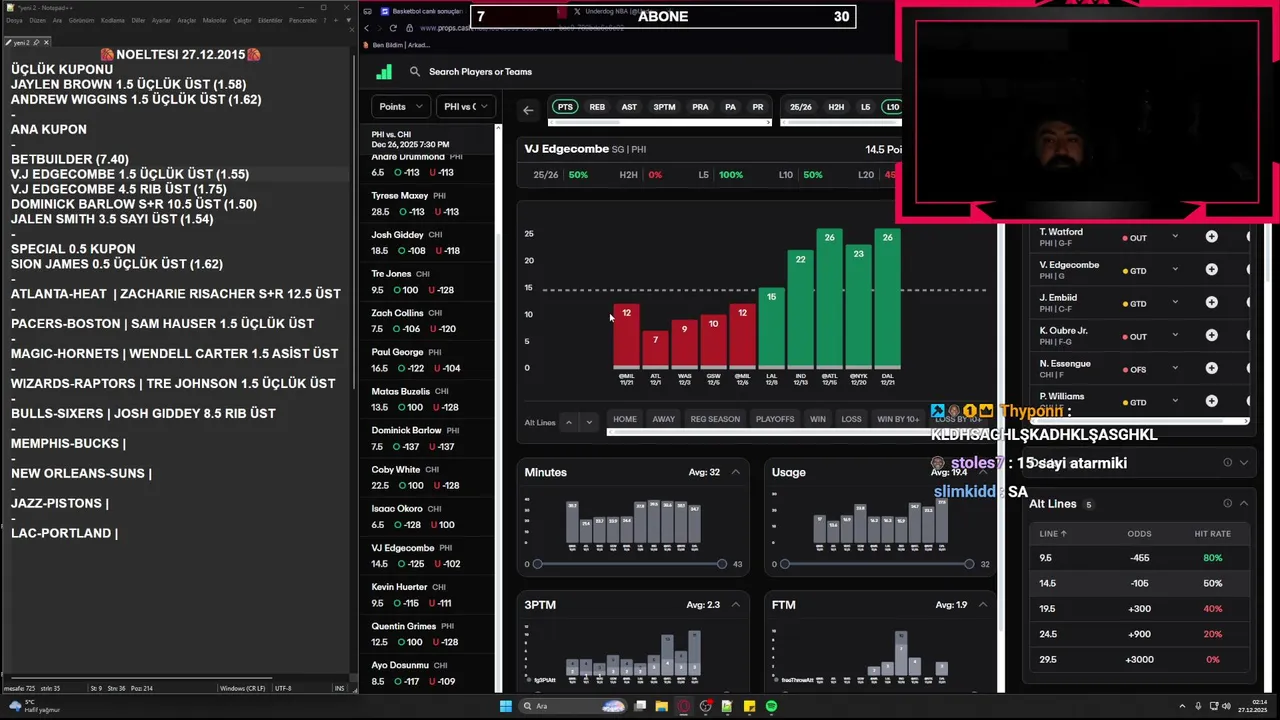The height and width of the screenshot is (720, 1280).
Task: Toggle the HOME filter chip
Action: [625, 419]
